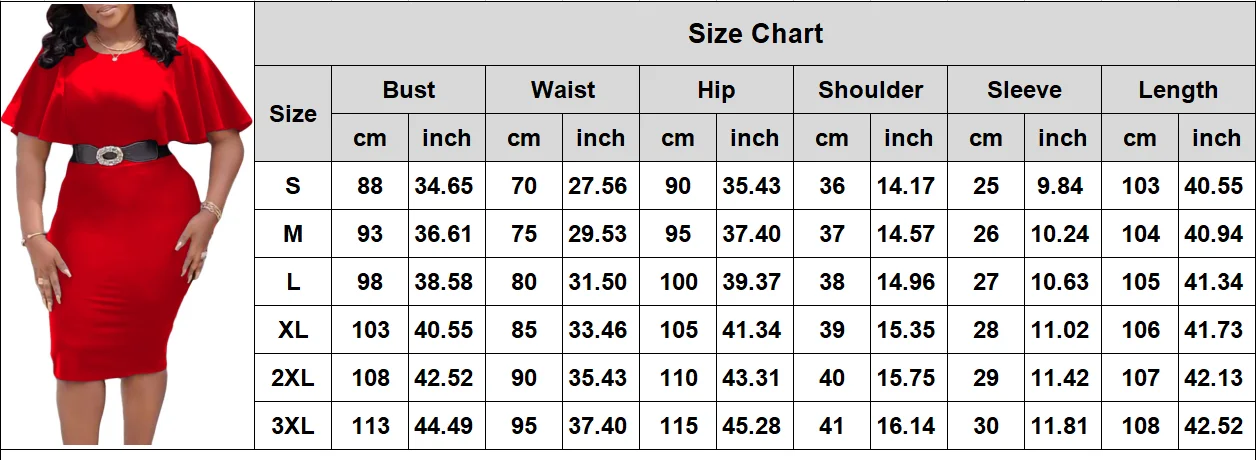Click the red dress product photo

coord(126,223)
